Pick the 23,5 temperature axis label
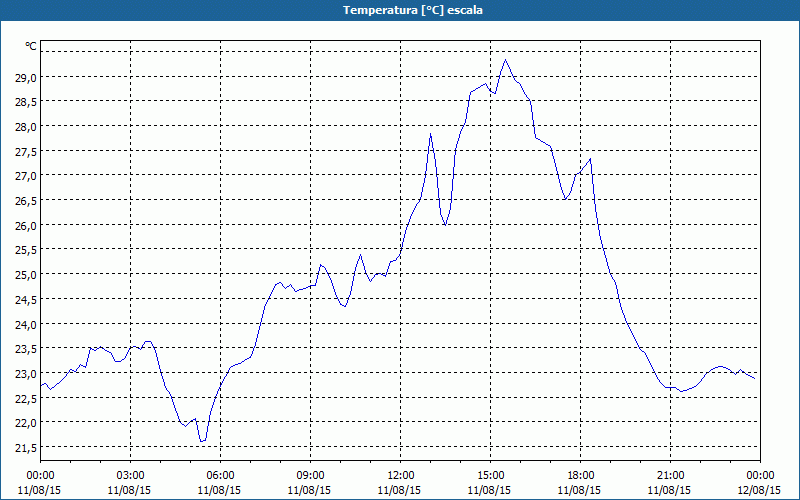 pyautogui.click(x=28, y=349)
